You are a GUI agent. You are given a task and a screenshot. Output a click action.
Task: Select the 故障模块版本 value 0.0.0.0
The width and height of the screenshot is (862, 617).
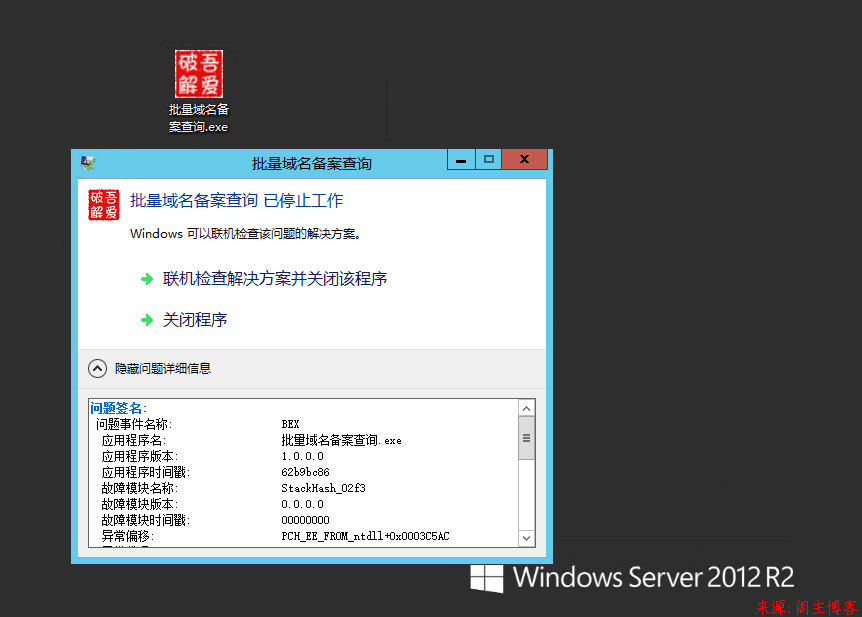point(302,504)
